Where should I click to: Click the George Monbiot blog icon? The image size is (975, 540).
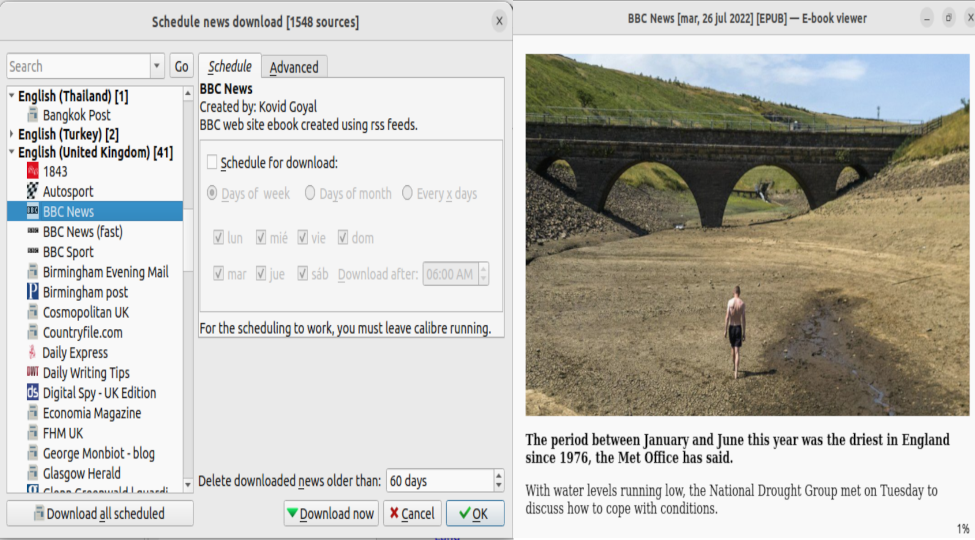(x=32, y=453)
